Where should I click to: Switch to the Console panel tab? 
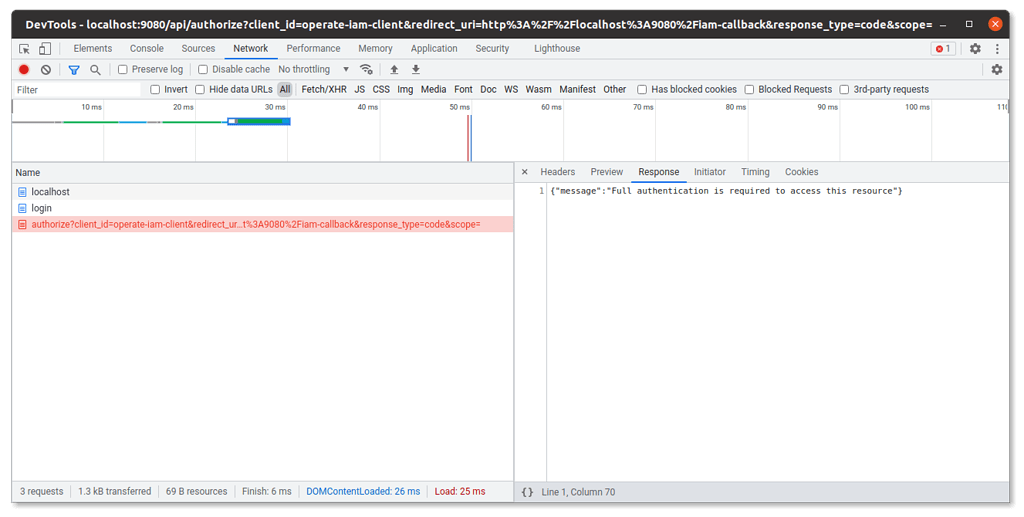[x=147, y=48]
